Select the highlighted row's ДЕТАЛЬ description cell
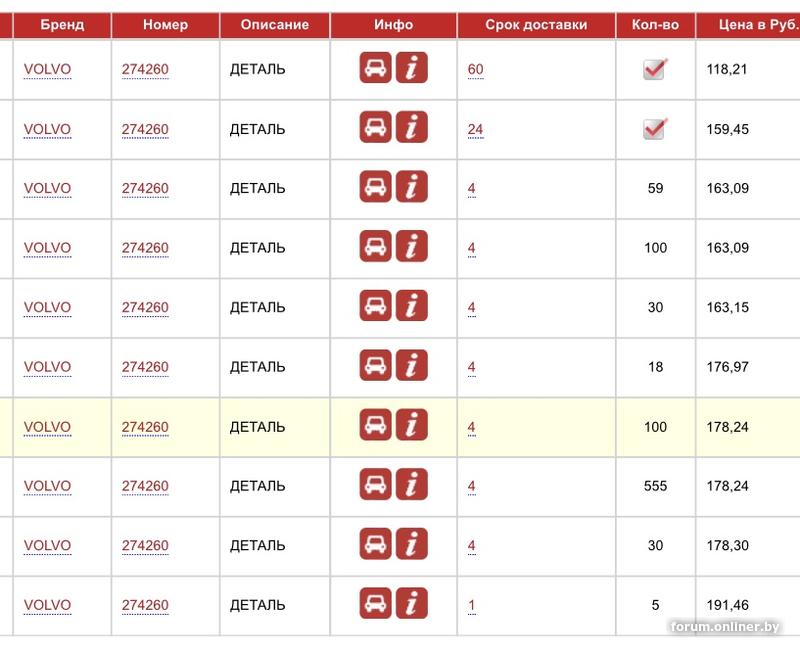 pos(258,427)
